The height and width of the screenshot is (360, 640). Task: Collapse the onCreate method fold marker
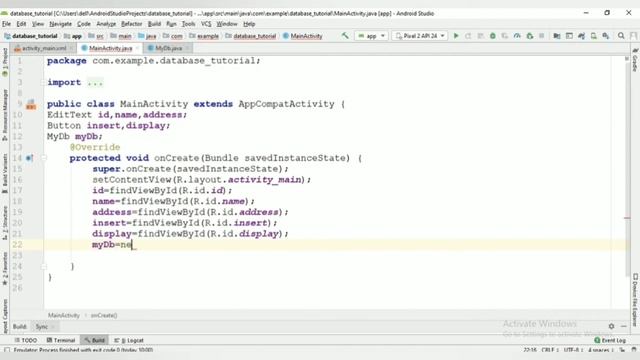tap(43, 158)
